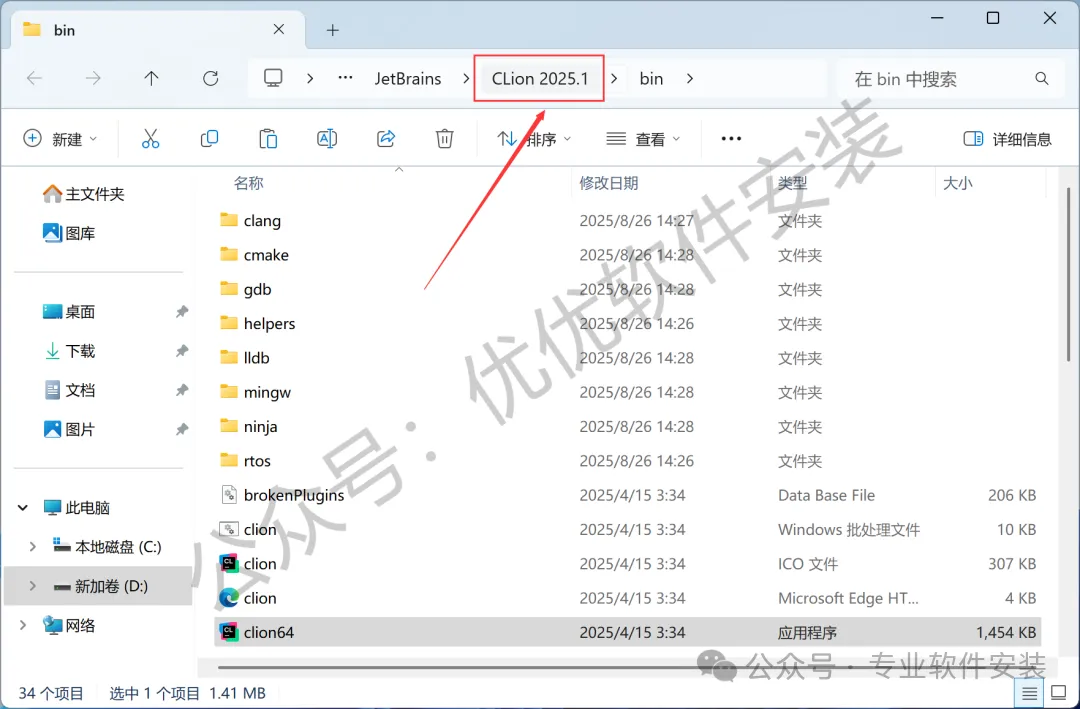Switch to large thumbnails view icon in status bar
Image resolution: width=1080 pixels, height=709 pixels.
coord(1059,693)
